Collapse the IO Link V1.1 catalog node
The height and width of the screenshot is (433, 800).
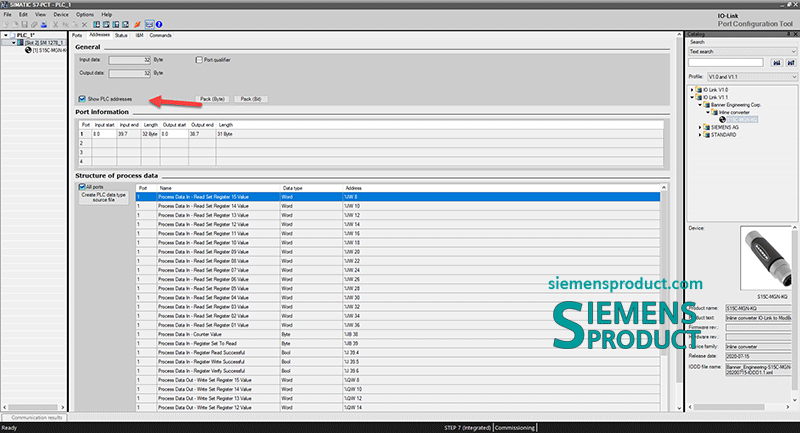(x=692, y=97)
